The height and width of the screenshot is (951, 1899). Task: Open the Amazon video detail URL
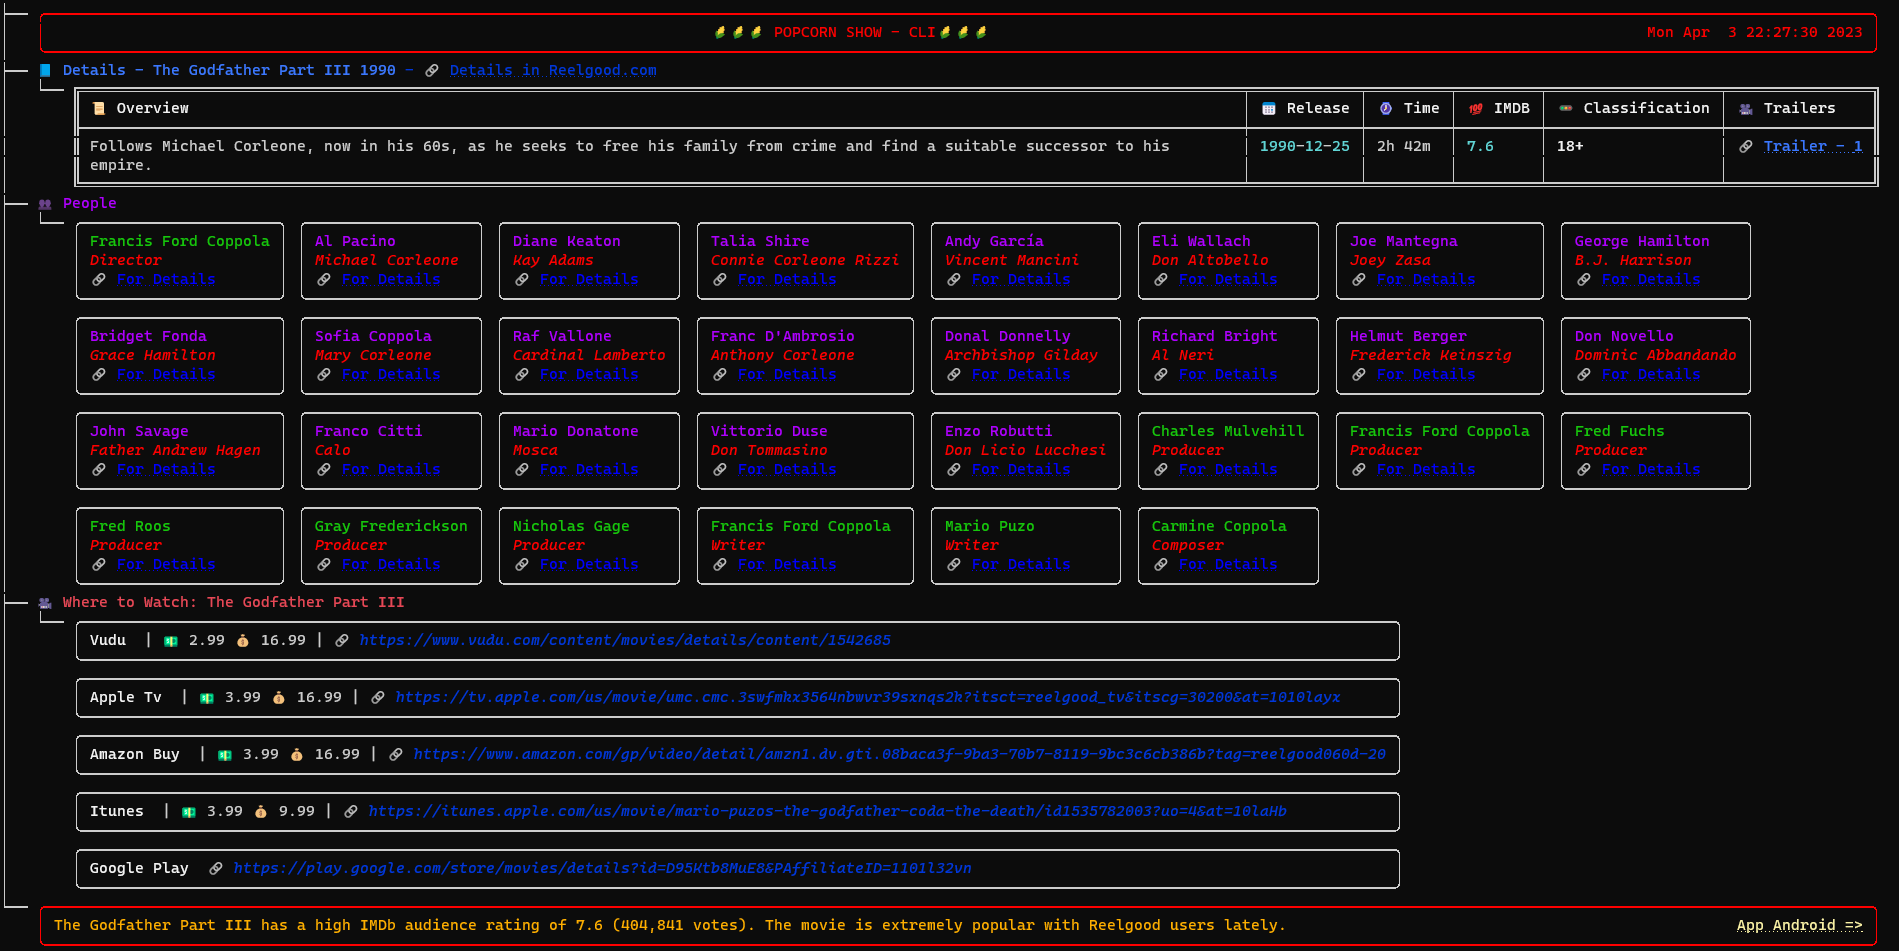900,755
